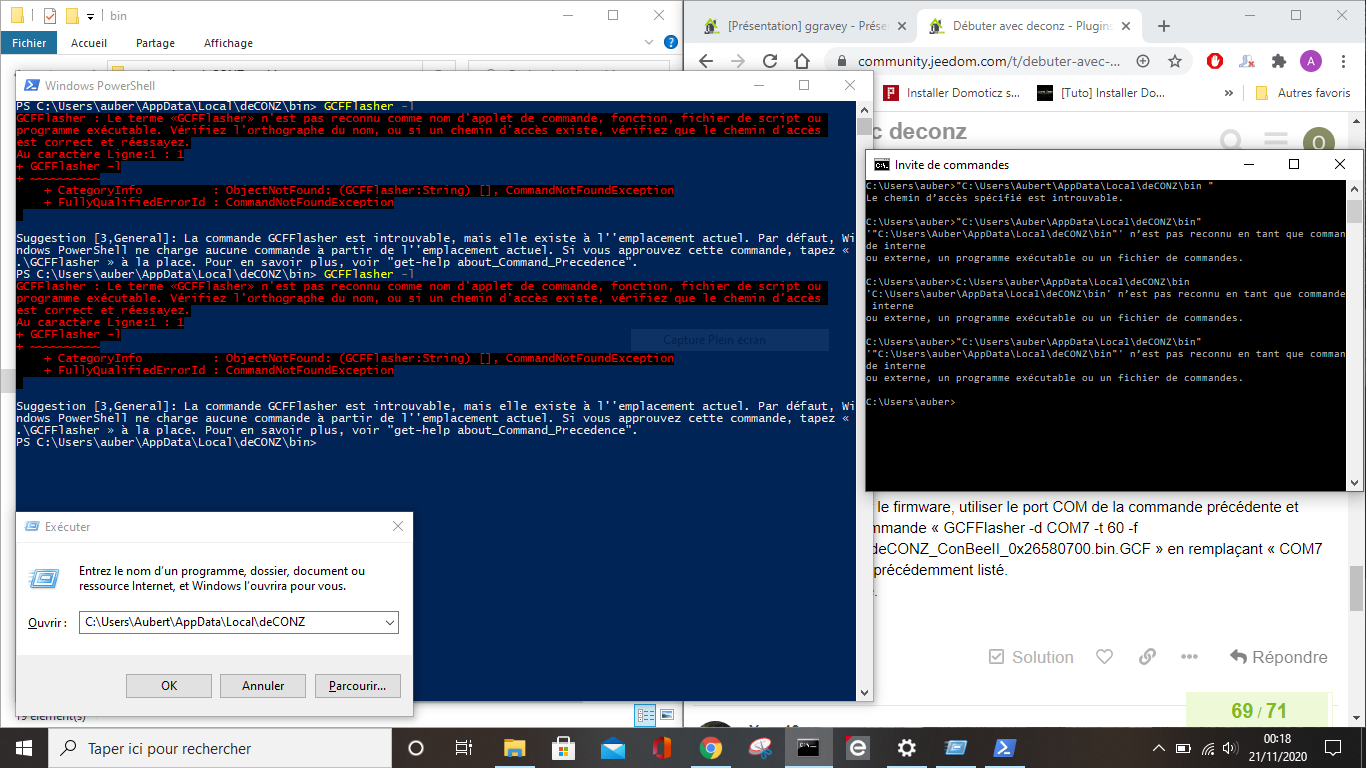The image size is (1366, 768).
Task: Switch to PowerShell taskbar icon
Action: tap(1004, 748)
